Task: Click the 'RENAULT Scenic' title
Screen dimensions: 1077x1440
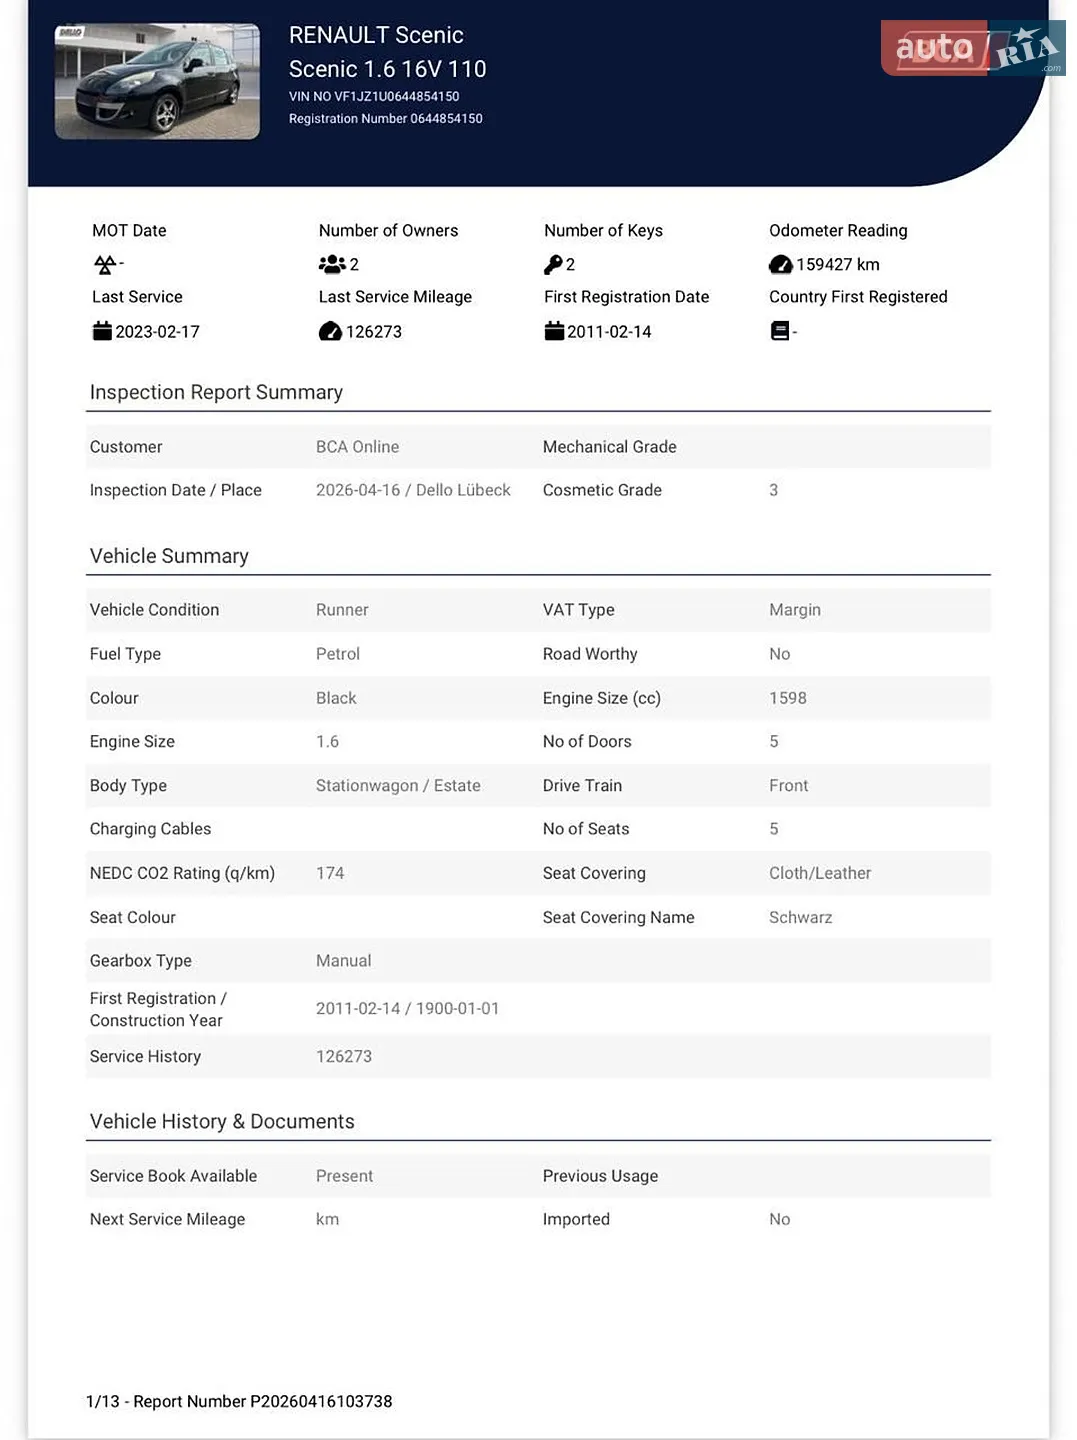Action: (x=376, y=35)
